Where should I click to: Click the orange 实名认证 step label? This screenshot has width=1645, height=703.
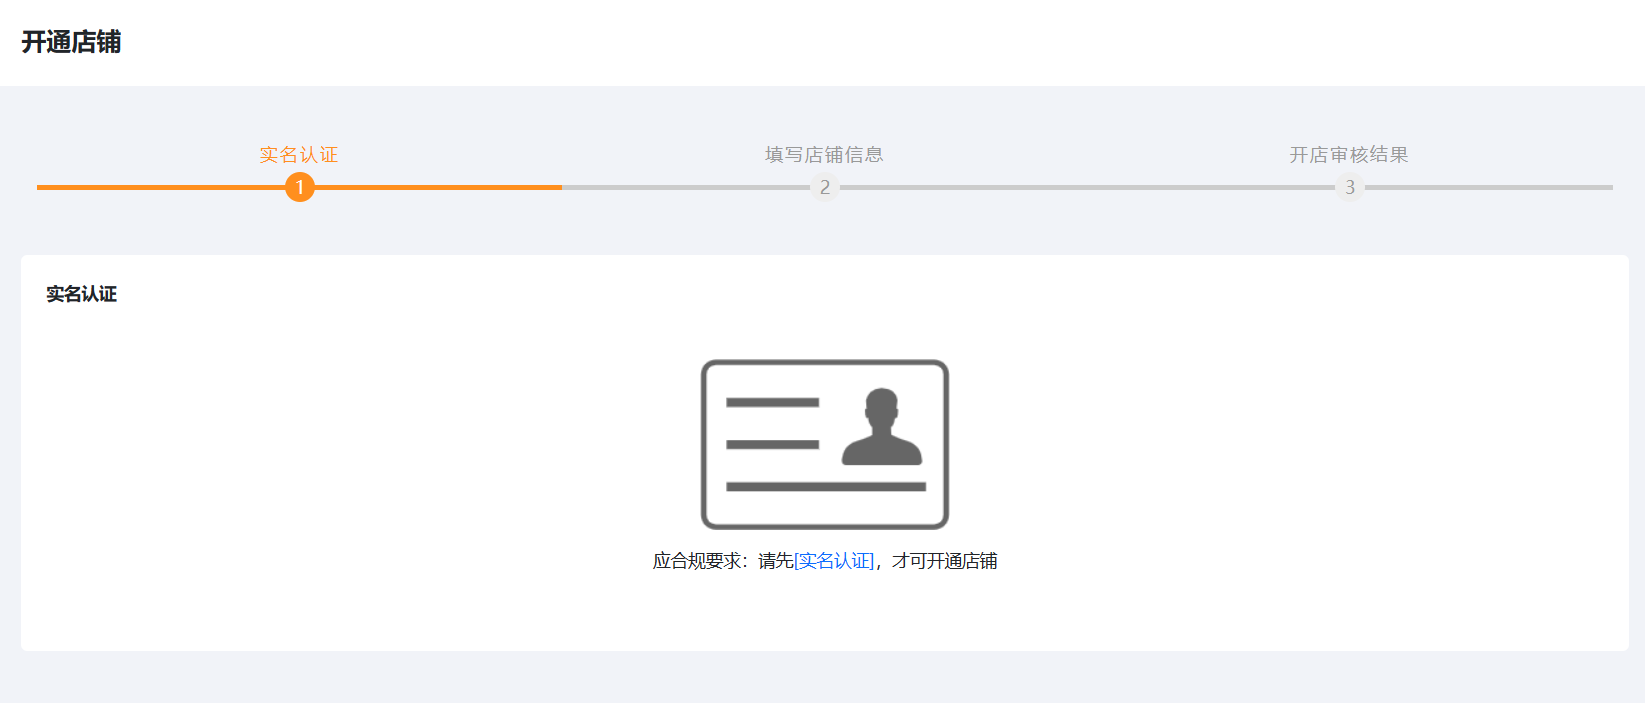pos(299,155)
